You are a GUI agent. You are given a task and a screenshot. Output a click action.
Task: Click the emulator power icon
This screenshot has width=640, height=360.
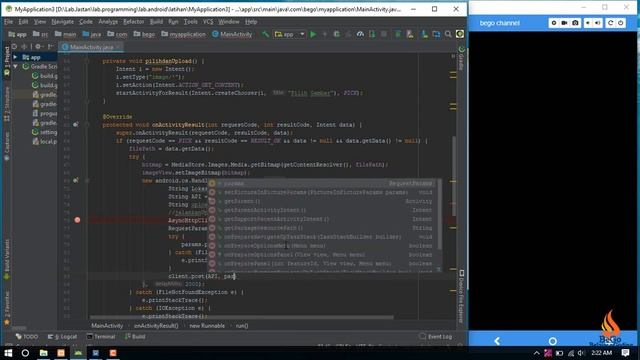point(620,23)
